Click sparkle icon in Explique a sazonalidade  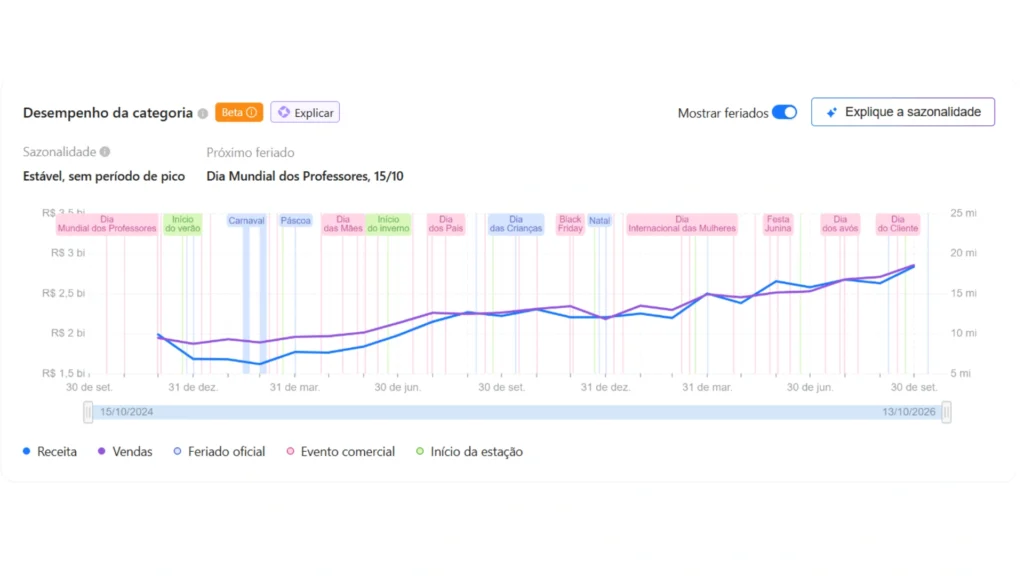click(831, 112)
